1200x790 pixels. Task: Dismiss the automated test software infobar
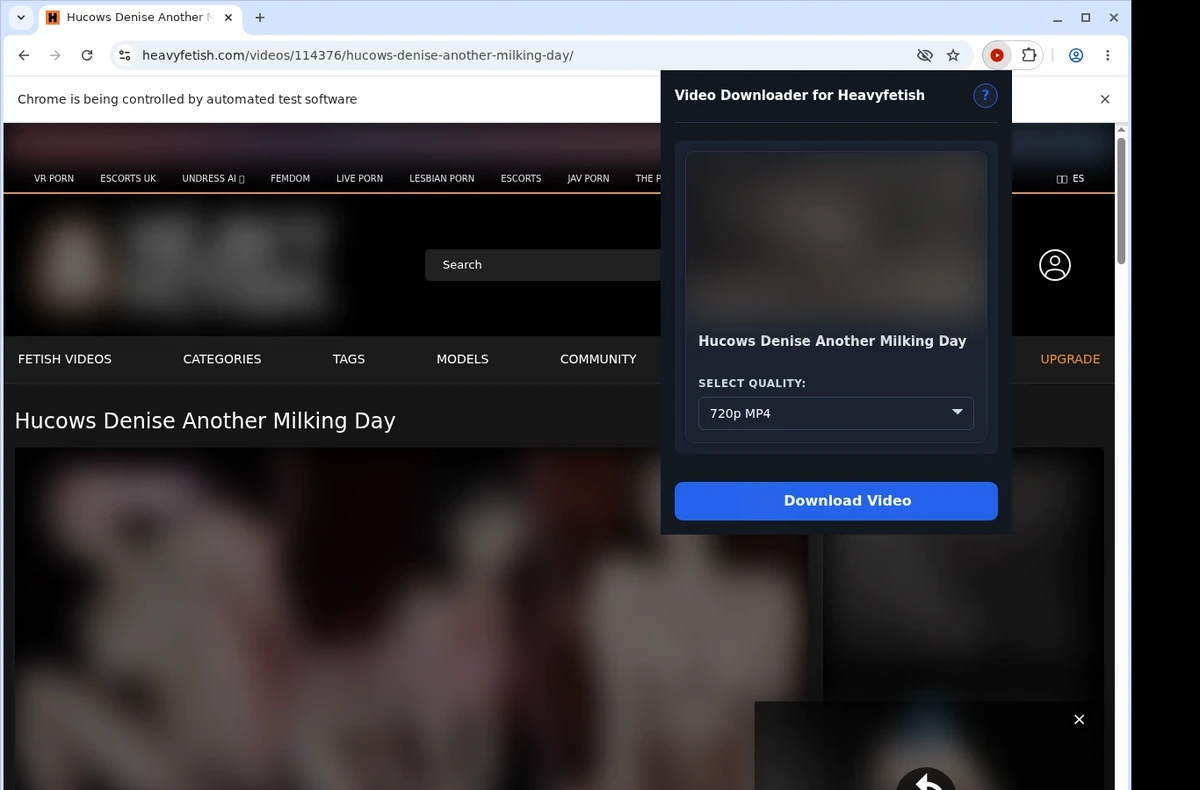[x=1105, y=99]
